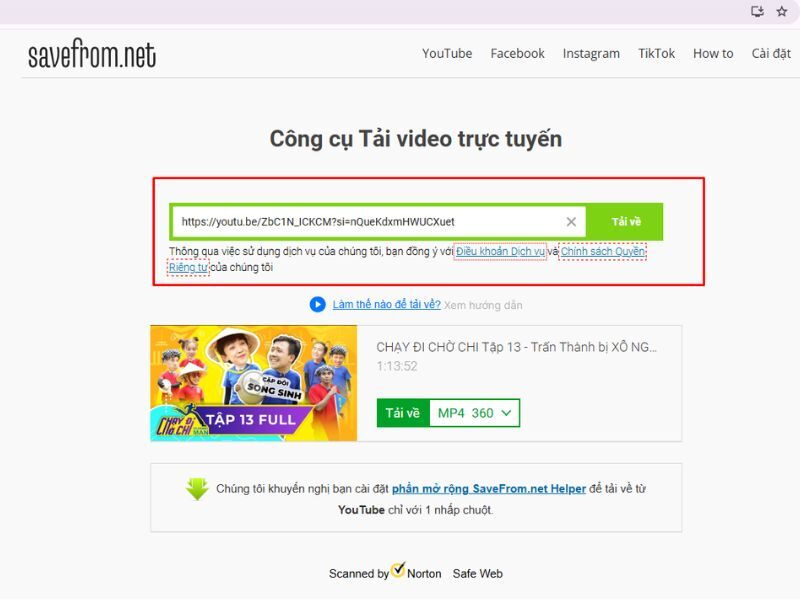Click inside the video URL input field
The image size is (800, 600).
(370, 221)
